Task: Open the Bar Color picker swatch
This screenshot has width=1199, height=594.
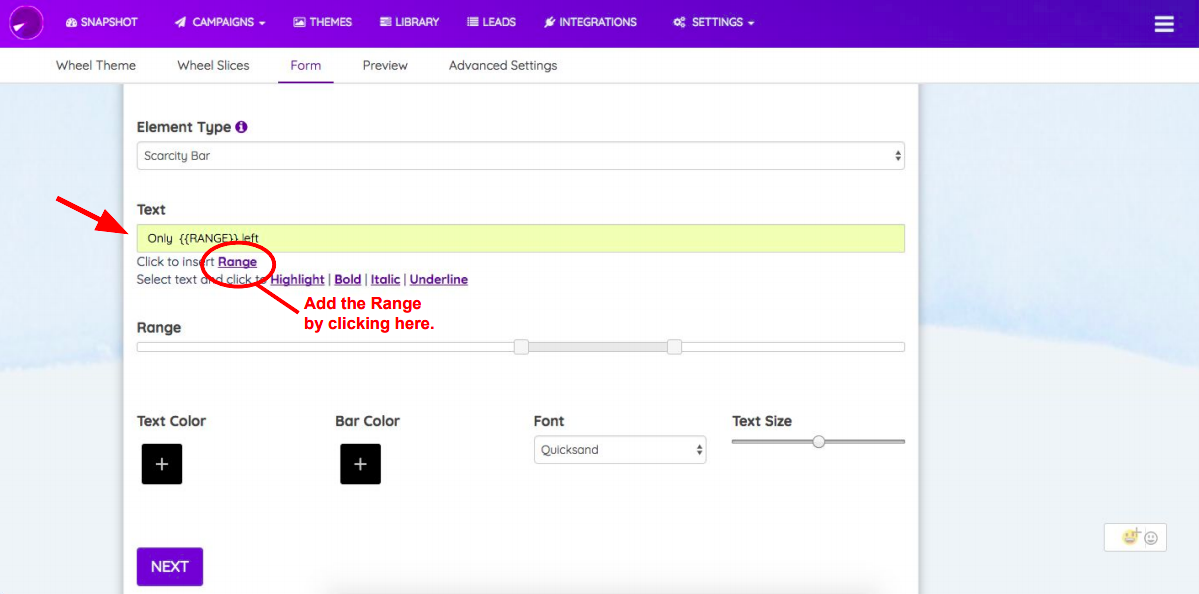Action: tap(360, 464)
